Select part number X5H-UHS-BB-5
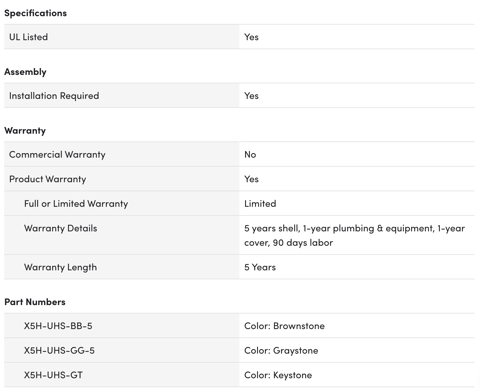This screenshot has width=480, height=392. [58, 326]
